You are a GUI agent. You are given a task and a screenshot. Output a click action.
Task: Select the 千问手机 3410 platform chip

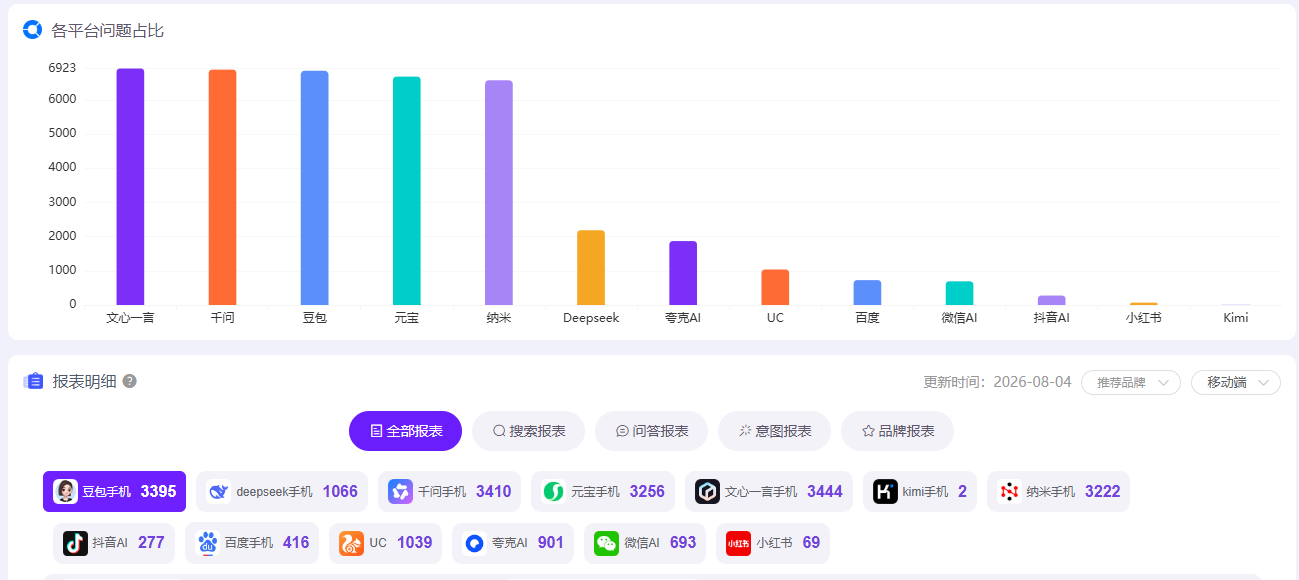click(x=449, y=491)
